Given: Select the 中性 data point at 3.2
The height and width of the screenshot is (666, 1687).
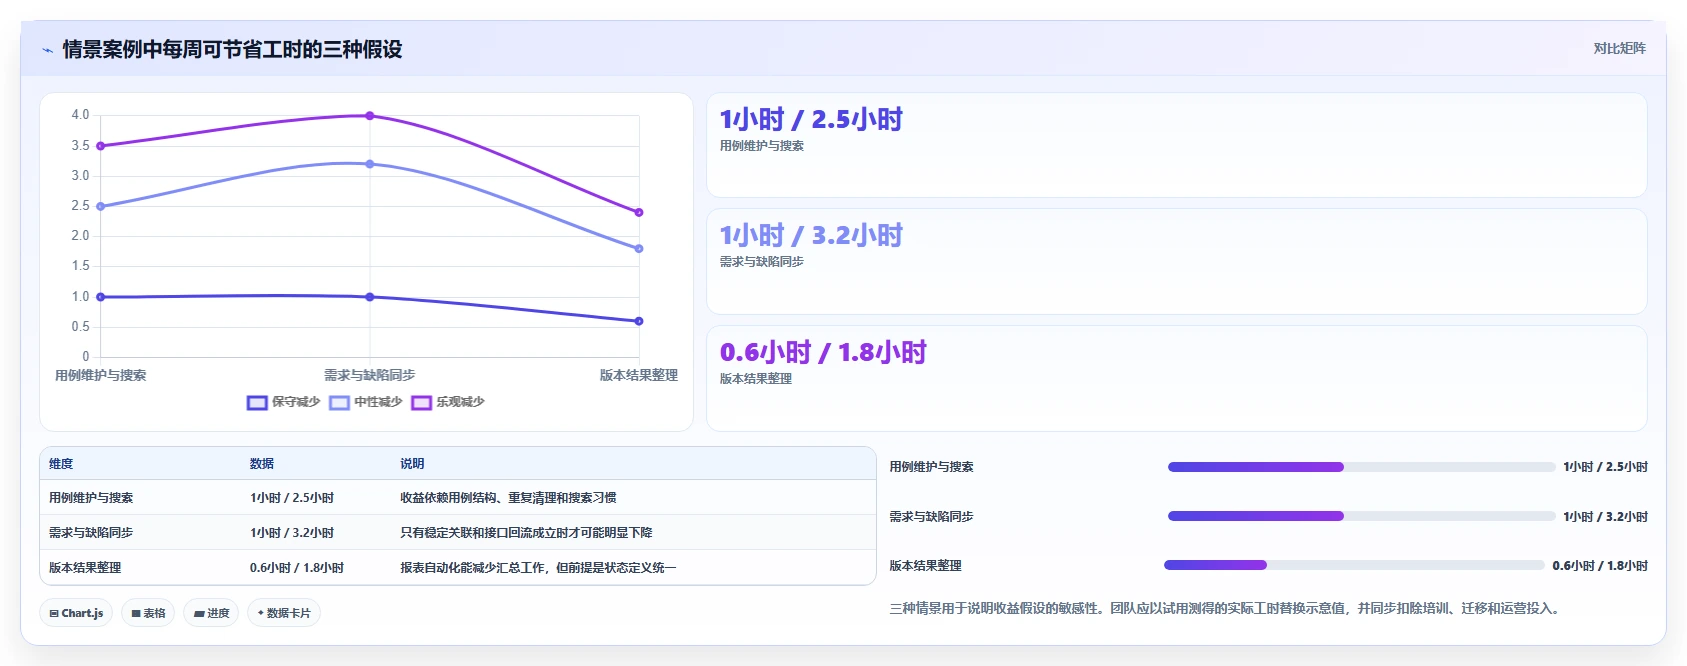Looking at the screenshot, I should (370, 164).
